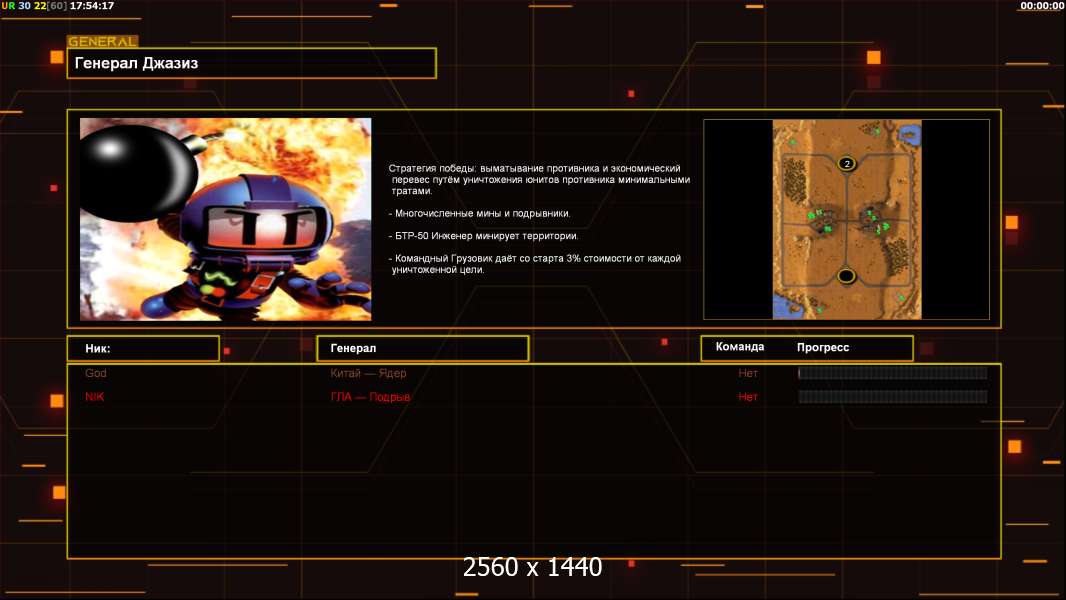The image size is (1066, 600).
Task: Click the 17:54:17 clock readout
Action: pos(92,5)
